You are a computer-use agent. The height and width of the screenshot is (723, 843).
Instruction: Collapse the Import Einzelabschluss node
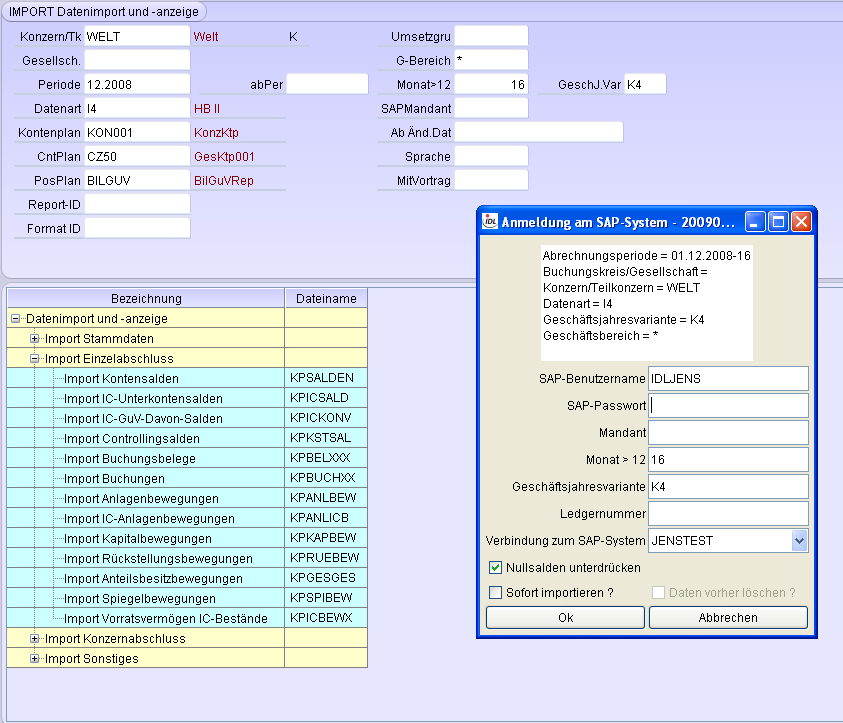click(x=34, y=359)
